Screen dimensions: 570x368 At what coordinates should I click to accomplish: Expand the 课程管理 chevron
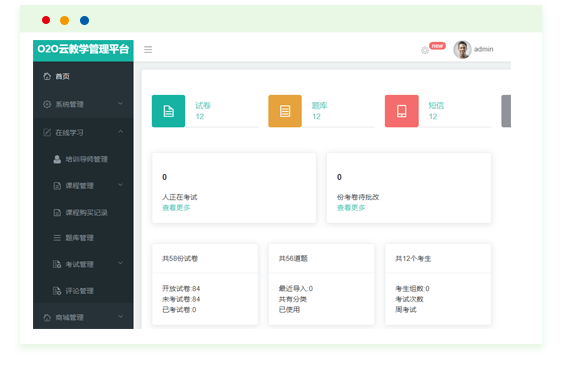(120, 185)
